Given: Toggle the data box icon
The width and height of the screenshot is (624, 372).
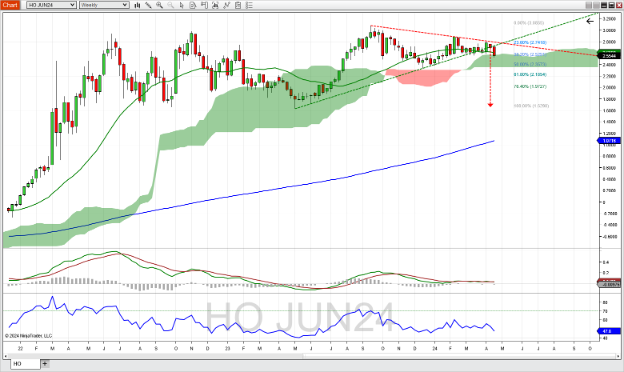Looking at the screenshot, I should pos(193,5).
